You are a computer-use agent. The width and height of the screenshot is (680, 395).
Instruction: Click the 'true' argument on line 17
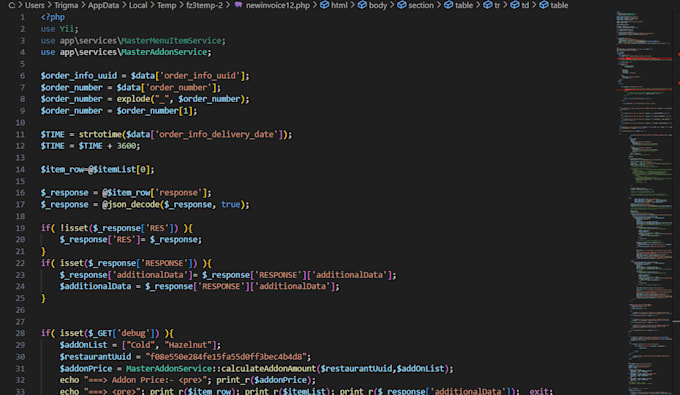pos(231,205)
